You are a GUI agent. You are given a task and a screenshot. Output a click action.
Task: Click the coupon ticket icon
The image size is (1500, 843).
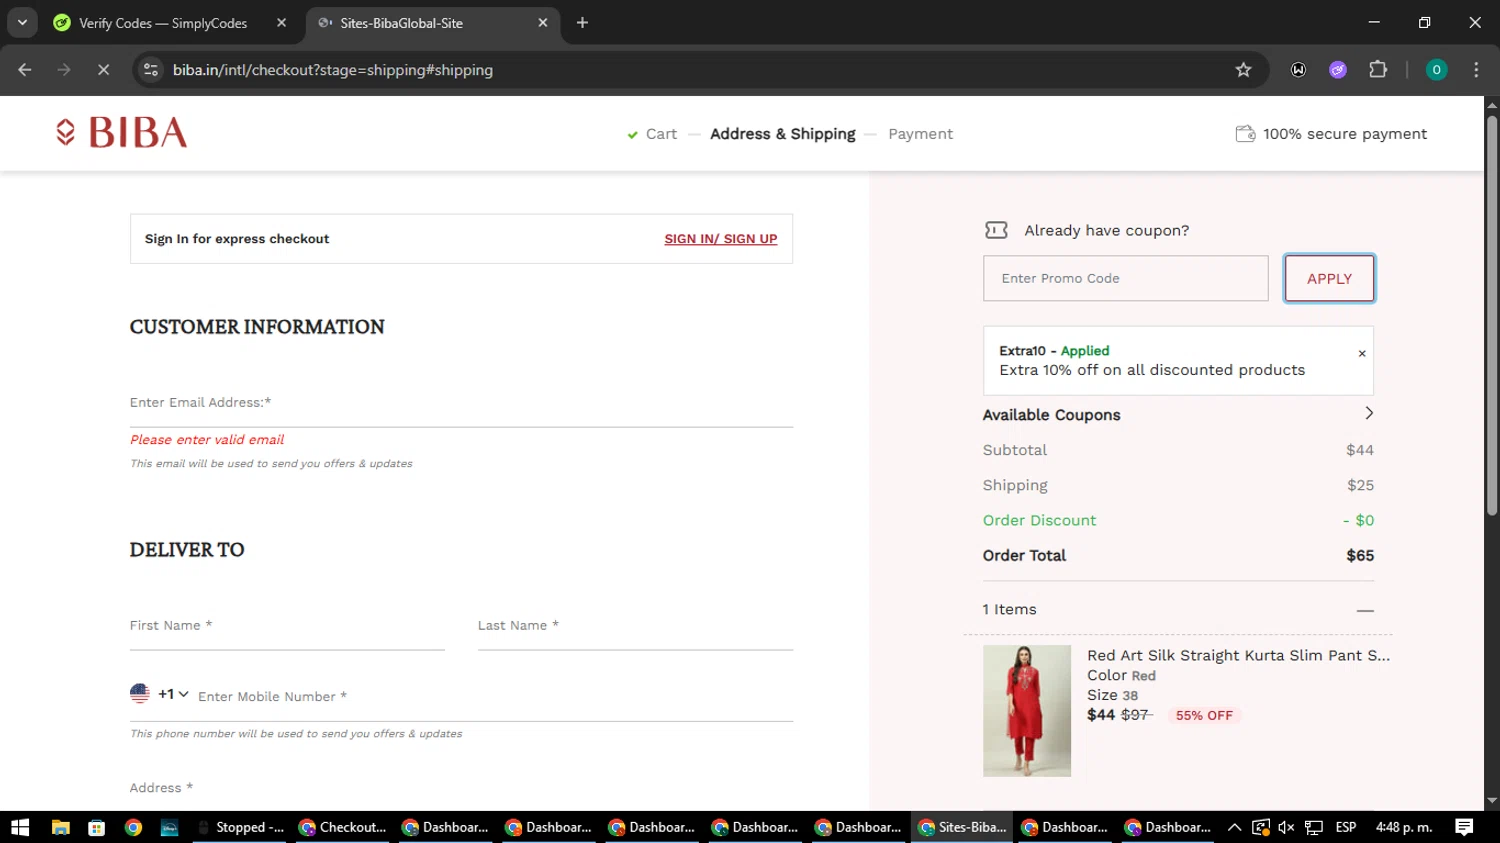[x=996, y=230]
